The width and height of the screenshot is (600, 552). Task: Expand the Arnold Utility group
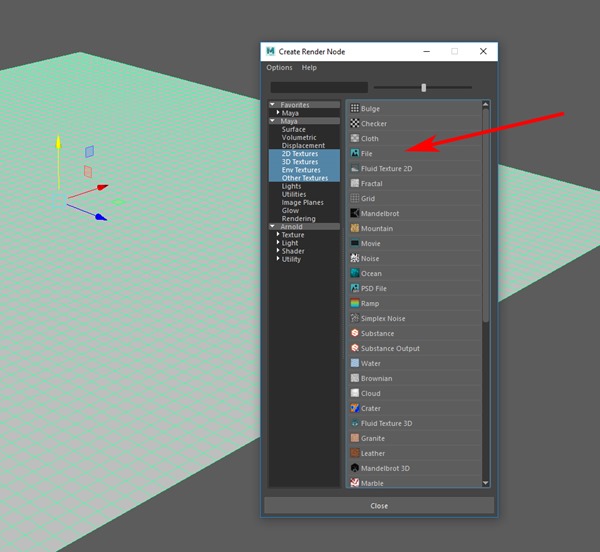[278, 259]
